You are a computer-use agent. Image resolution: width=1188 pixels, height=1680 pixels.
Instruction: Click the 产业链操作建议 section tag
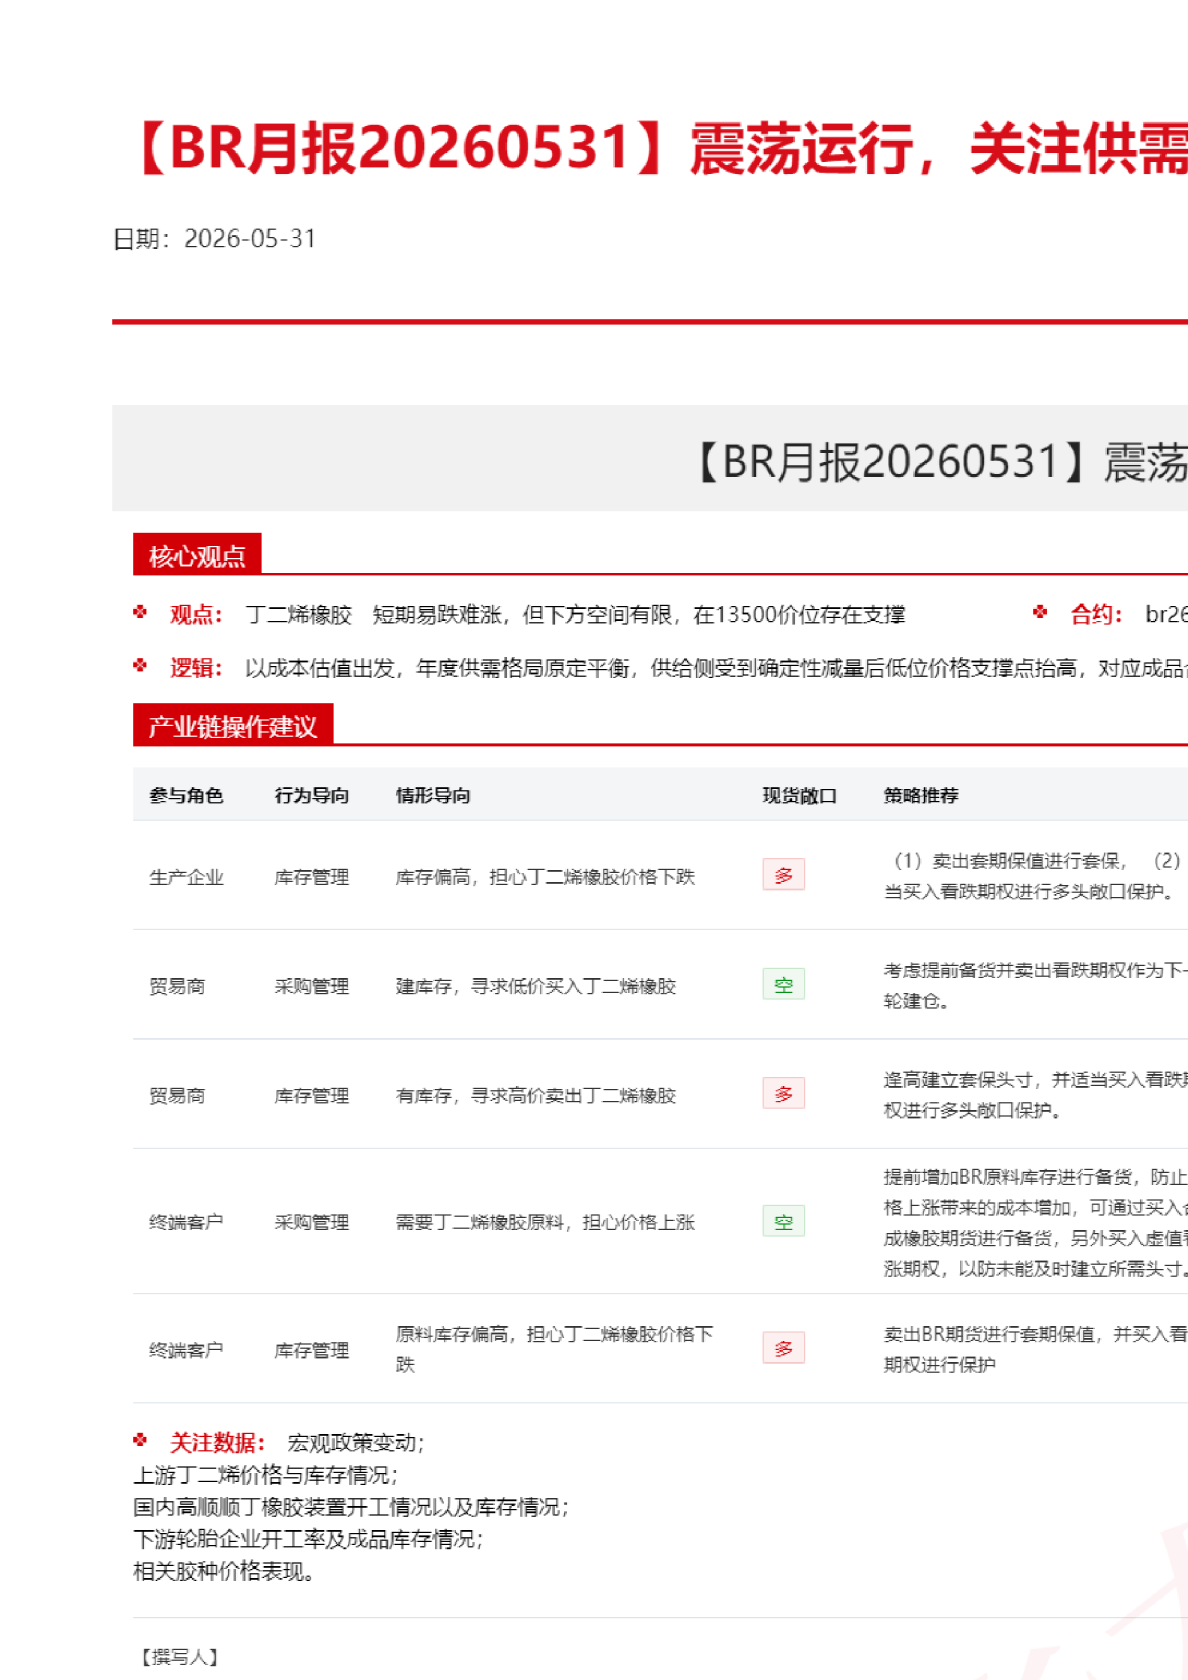click(x=233, y=726)
